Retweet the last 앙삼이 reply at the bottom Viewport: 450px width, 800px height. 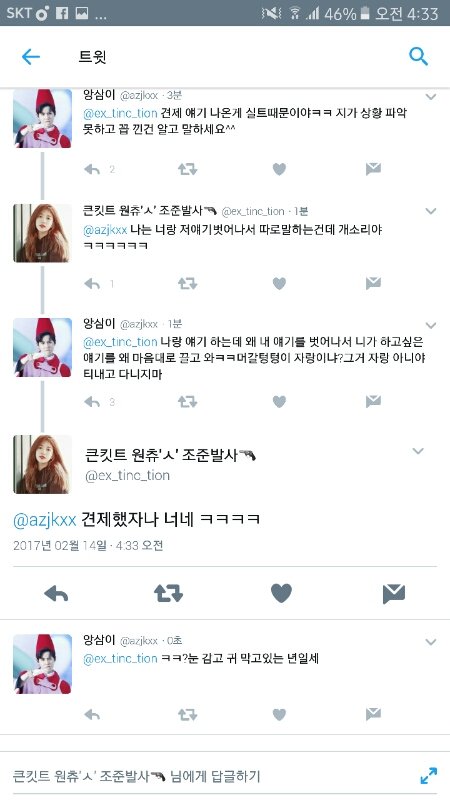coord(187,715)
